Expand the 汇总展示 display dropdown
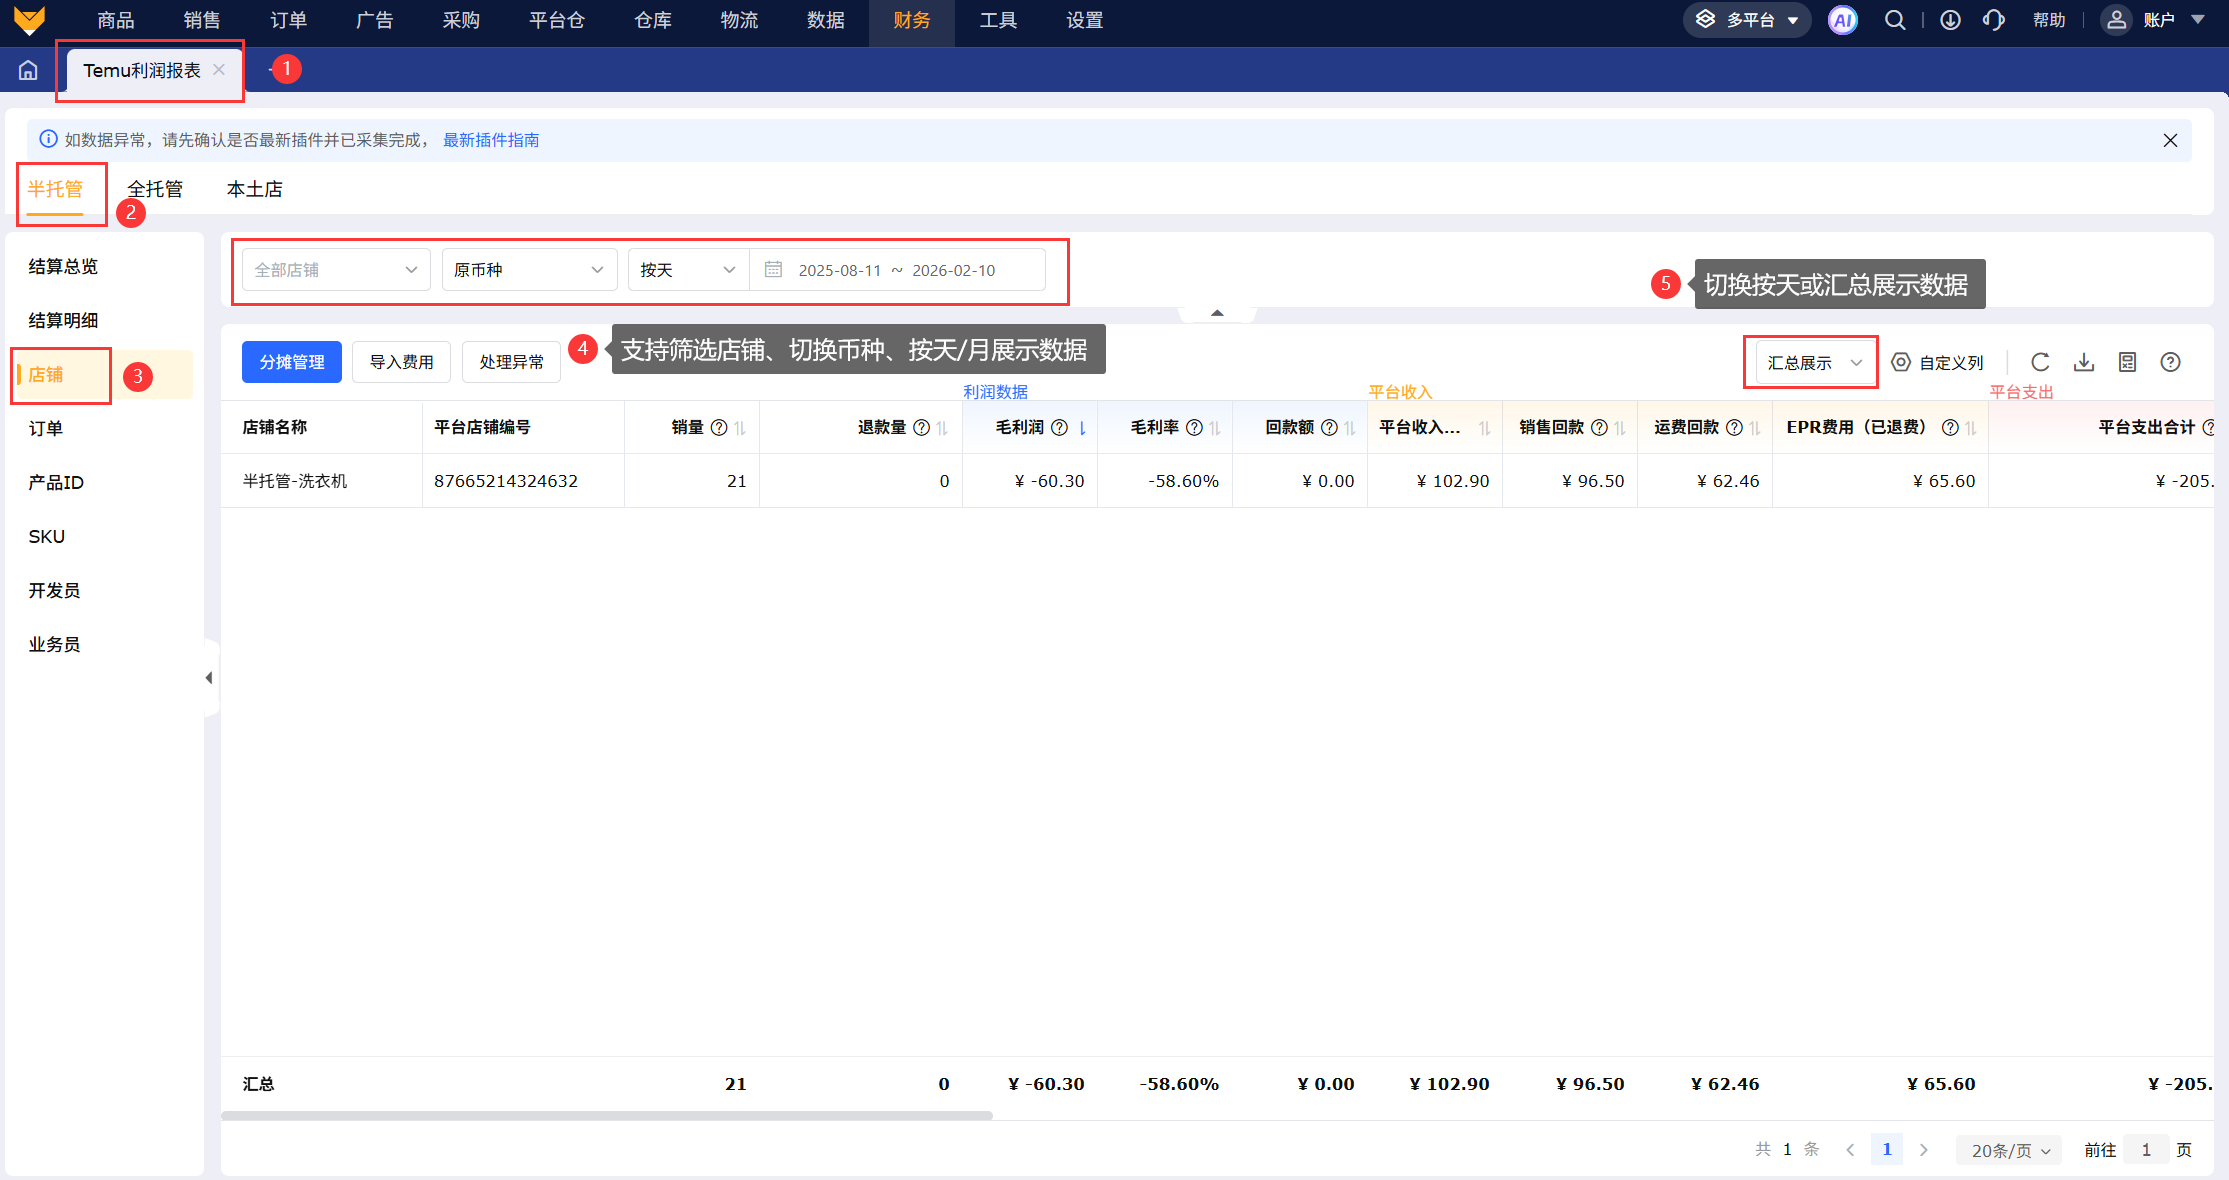 1814,362
